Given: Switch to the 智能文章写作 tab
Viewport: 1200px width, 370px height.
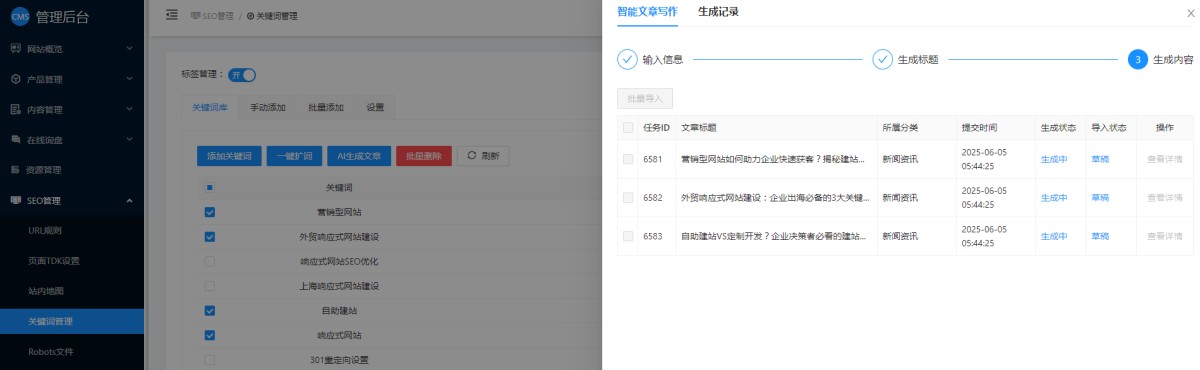Looking at the screenshot, I should tap(647, 12).
